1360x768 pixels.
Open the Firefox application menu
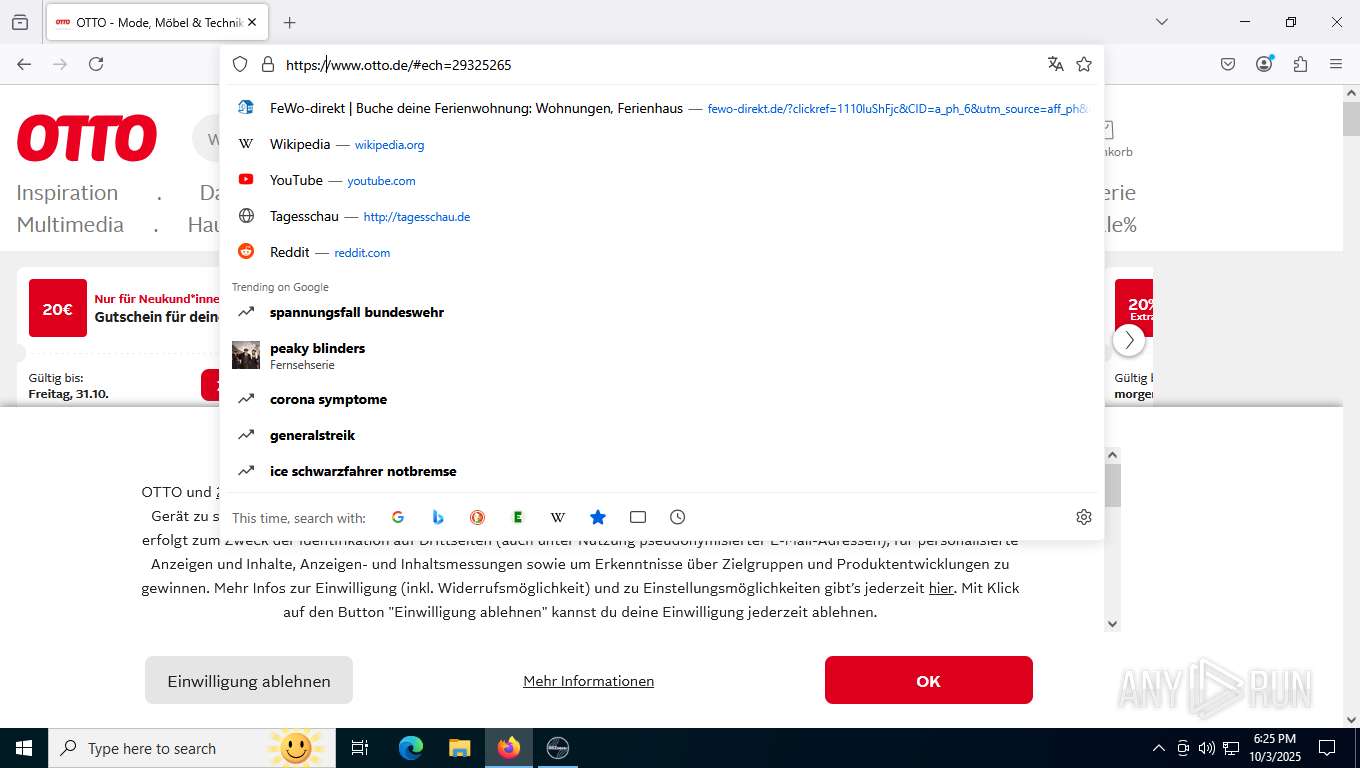(x=1336, y=64)
